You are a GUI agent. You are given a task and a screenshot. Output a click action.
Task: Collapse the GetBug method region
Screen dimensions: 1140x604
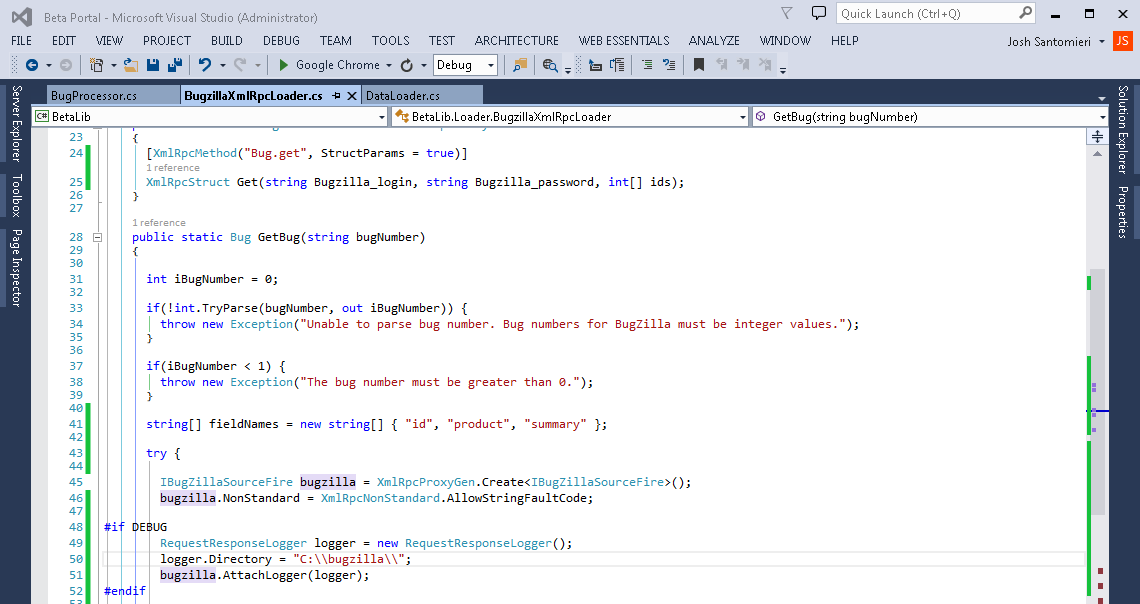click(96, 237)
